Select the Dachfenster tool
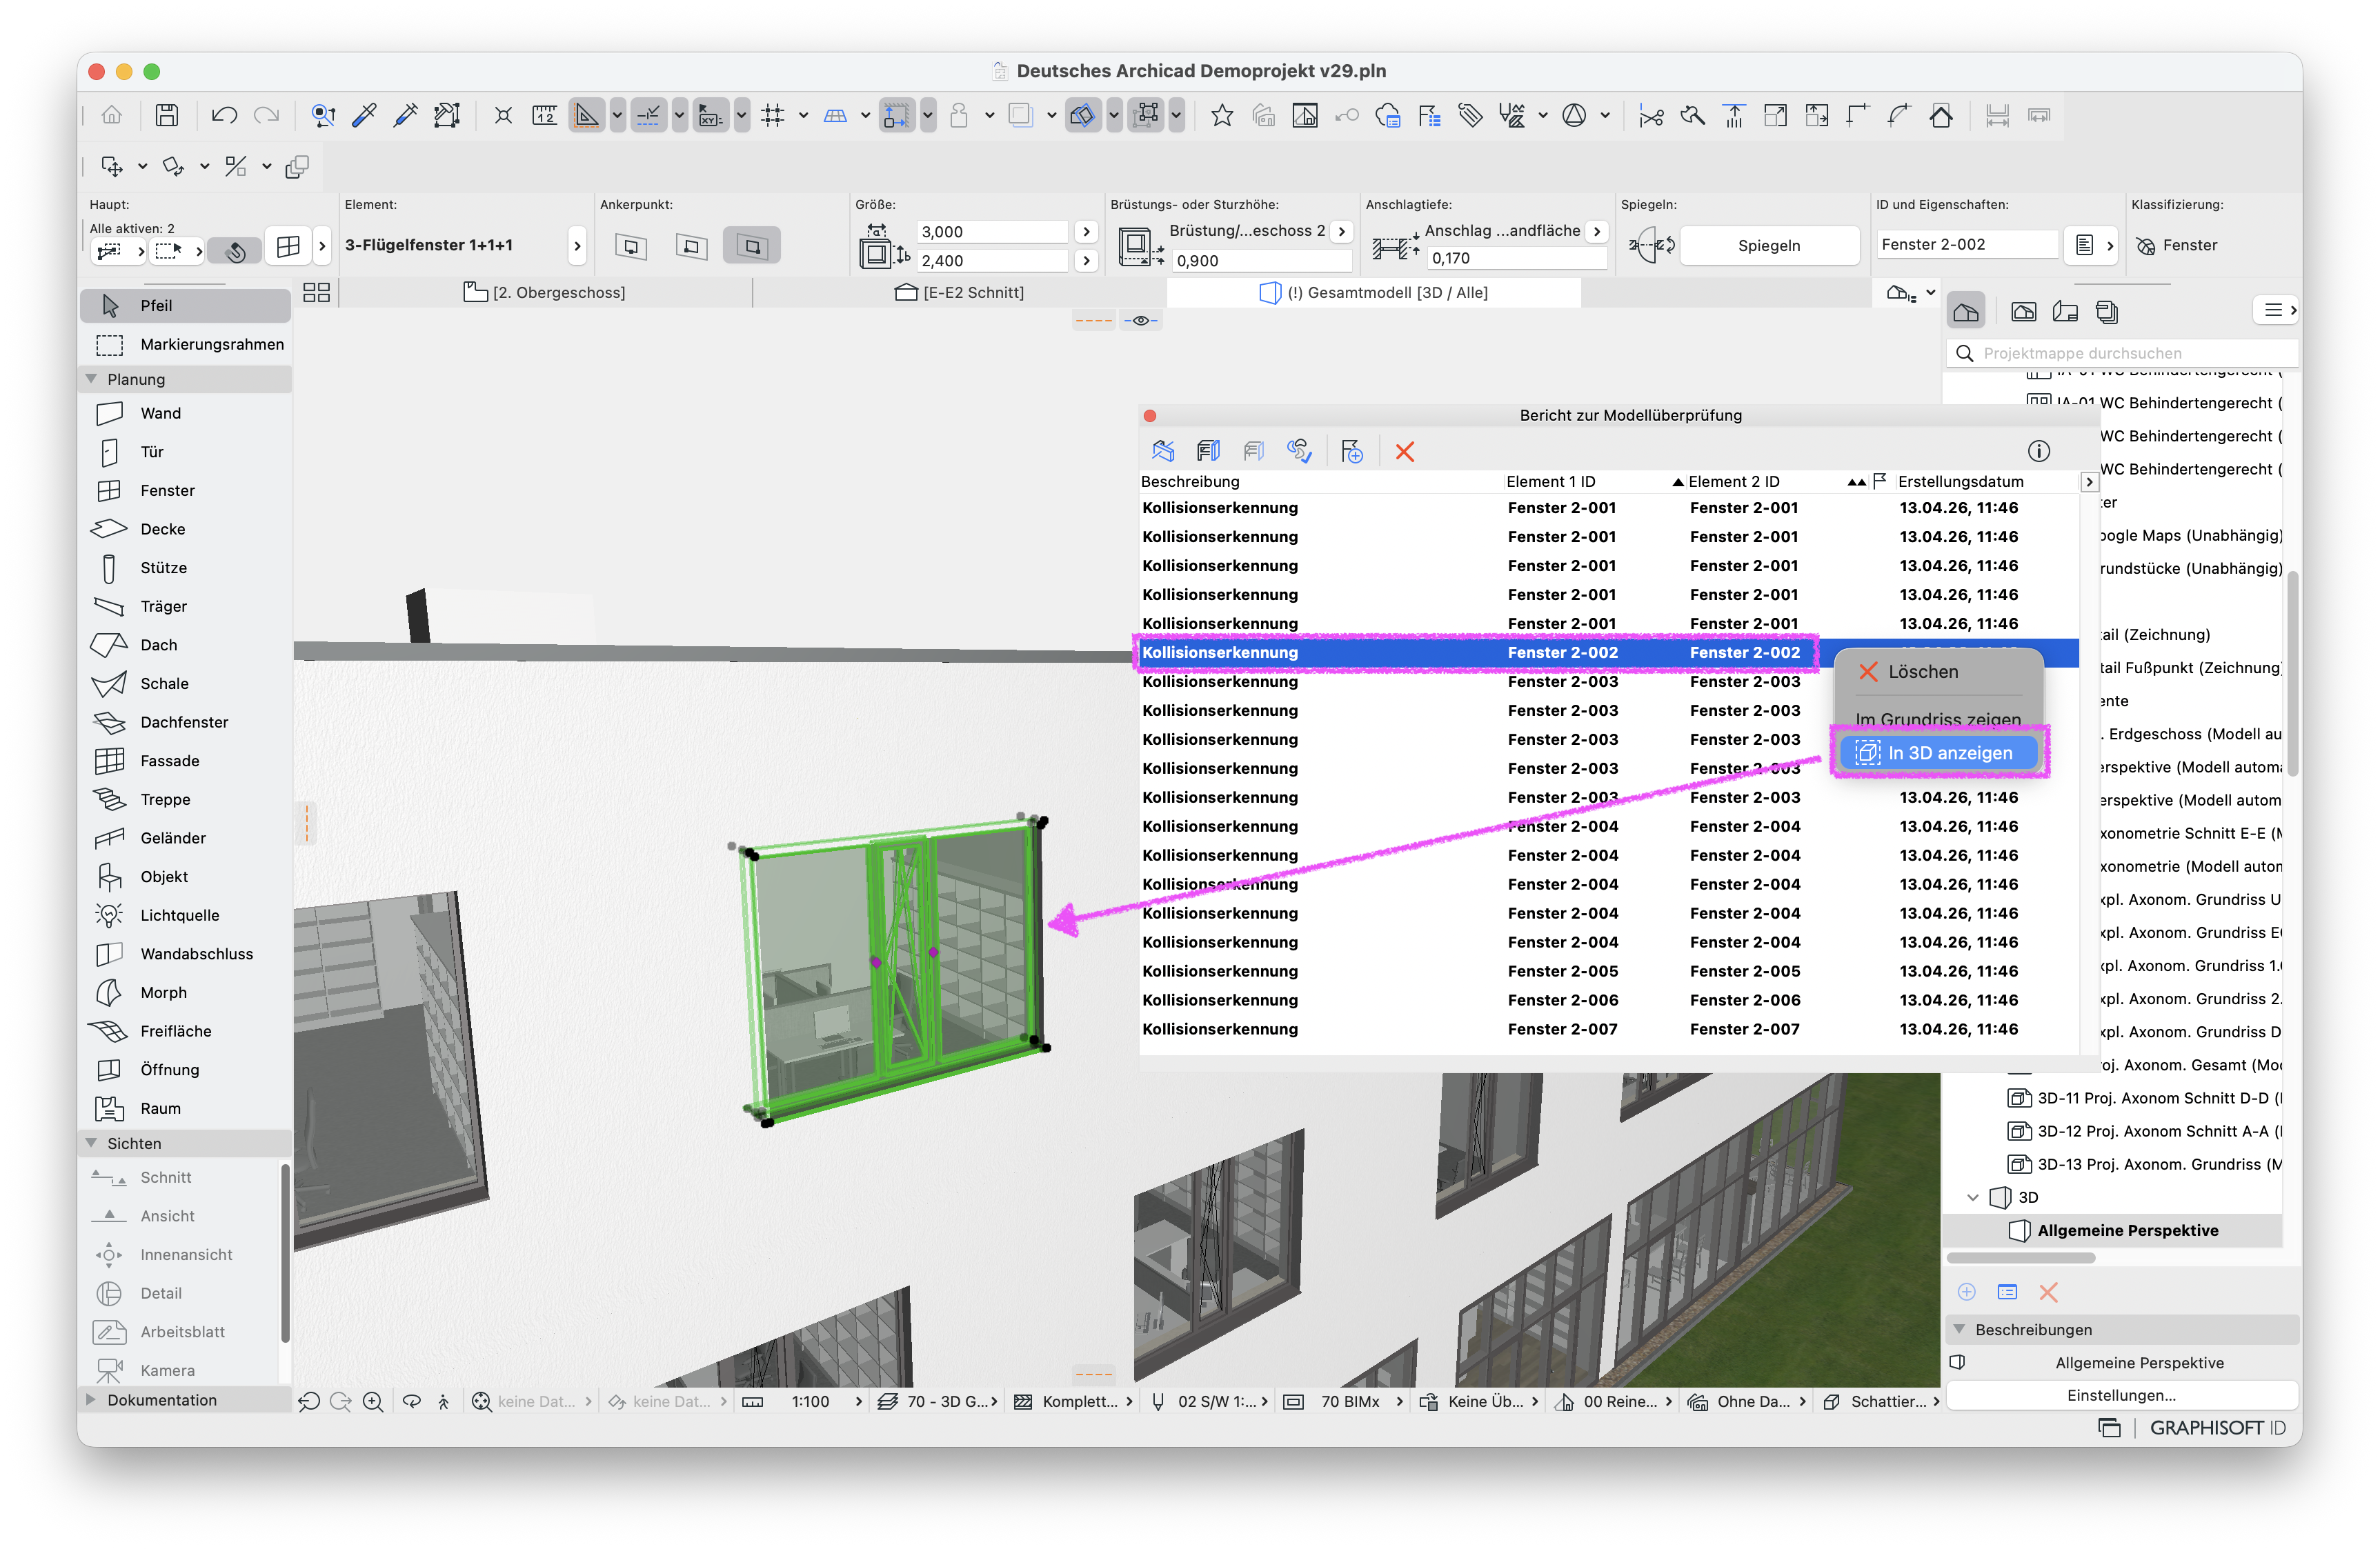 click(x=185, y=722)
